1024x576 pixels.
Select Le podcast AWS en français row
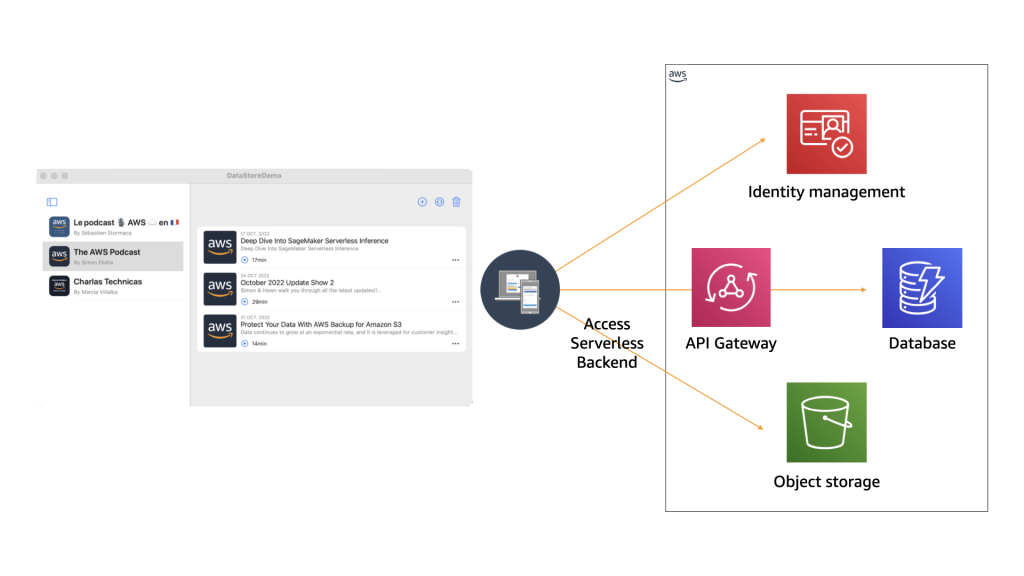(113, 227)
